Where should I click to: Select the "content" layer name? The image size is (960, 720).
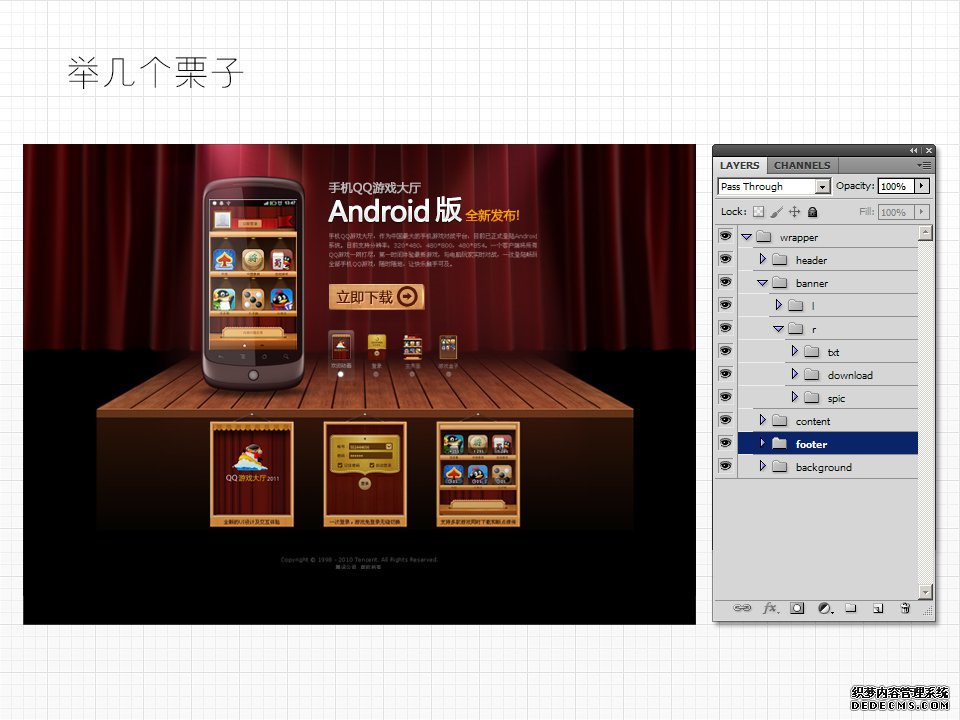pos(812,421)
